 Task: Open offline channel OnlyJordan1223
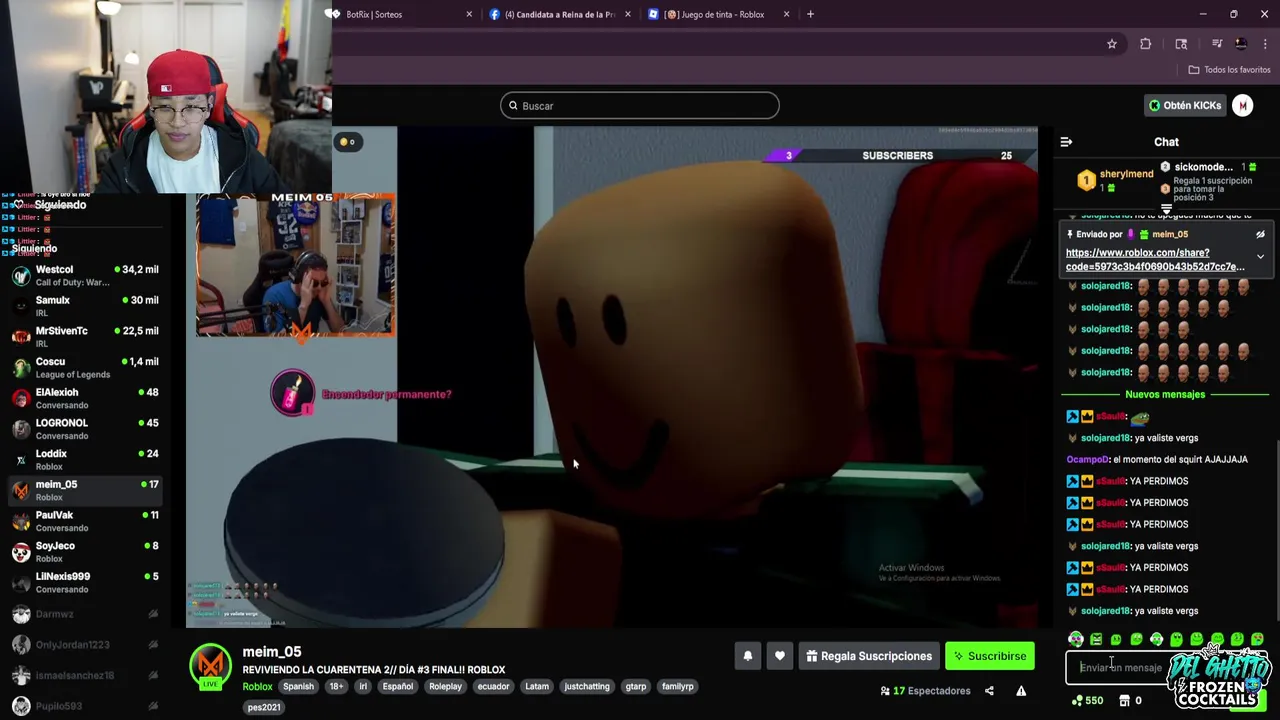point(85,645)
